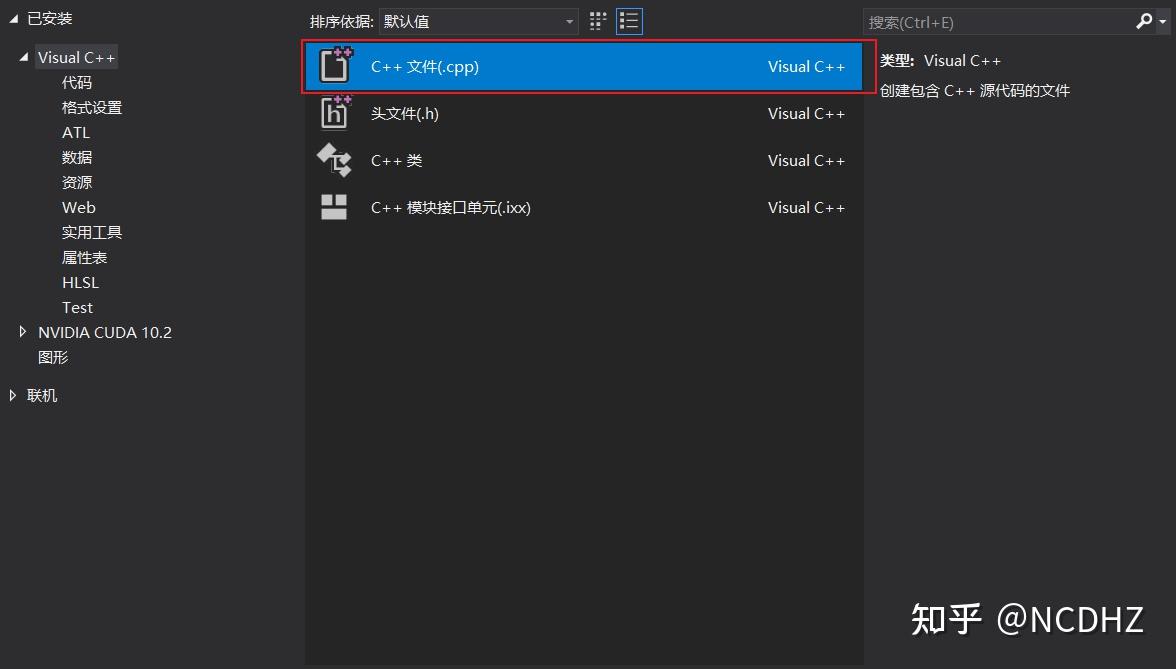Select the Web template category
This screenshot has width=1176, height=669.
click(x=79, y=207)
